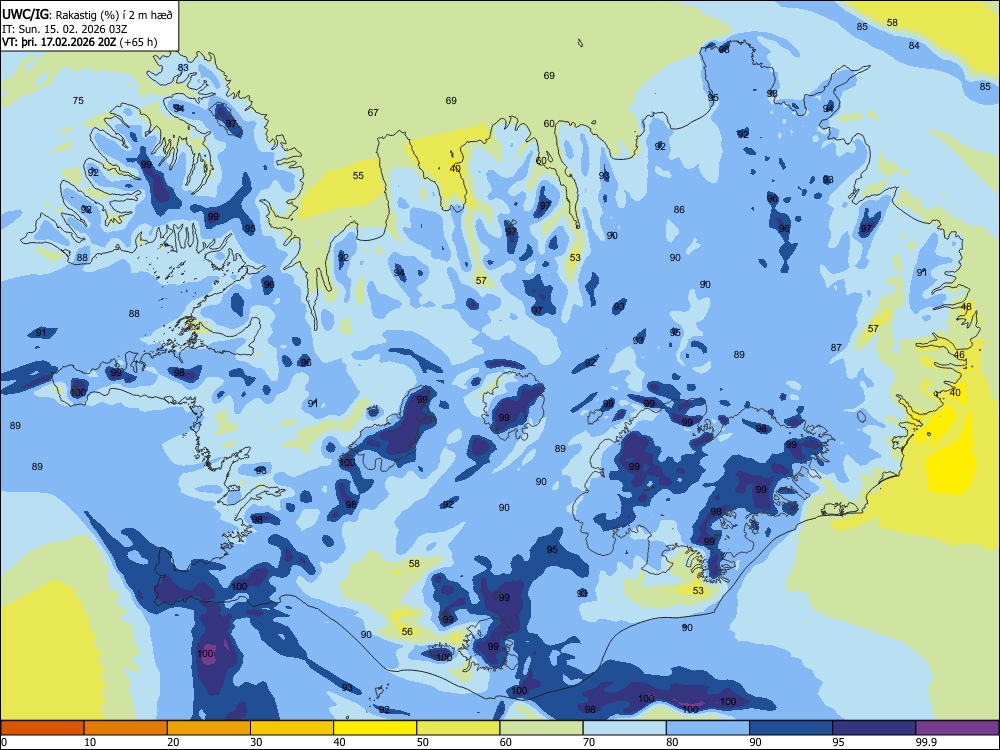Click the map value '86'

(x=679, y=209)
